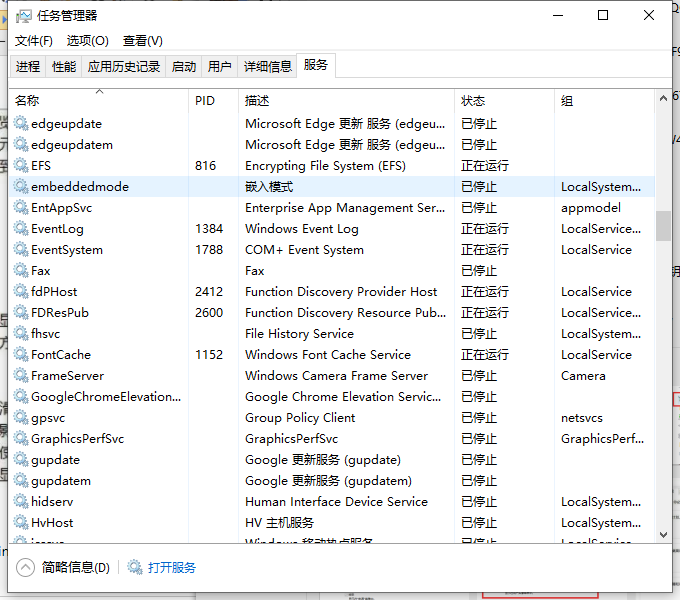Viewport: 680px width, 600px height.
Task: Open the 查看(V) menu
Action: pyautogui.click(x=142, y=41)
